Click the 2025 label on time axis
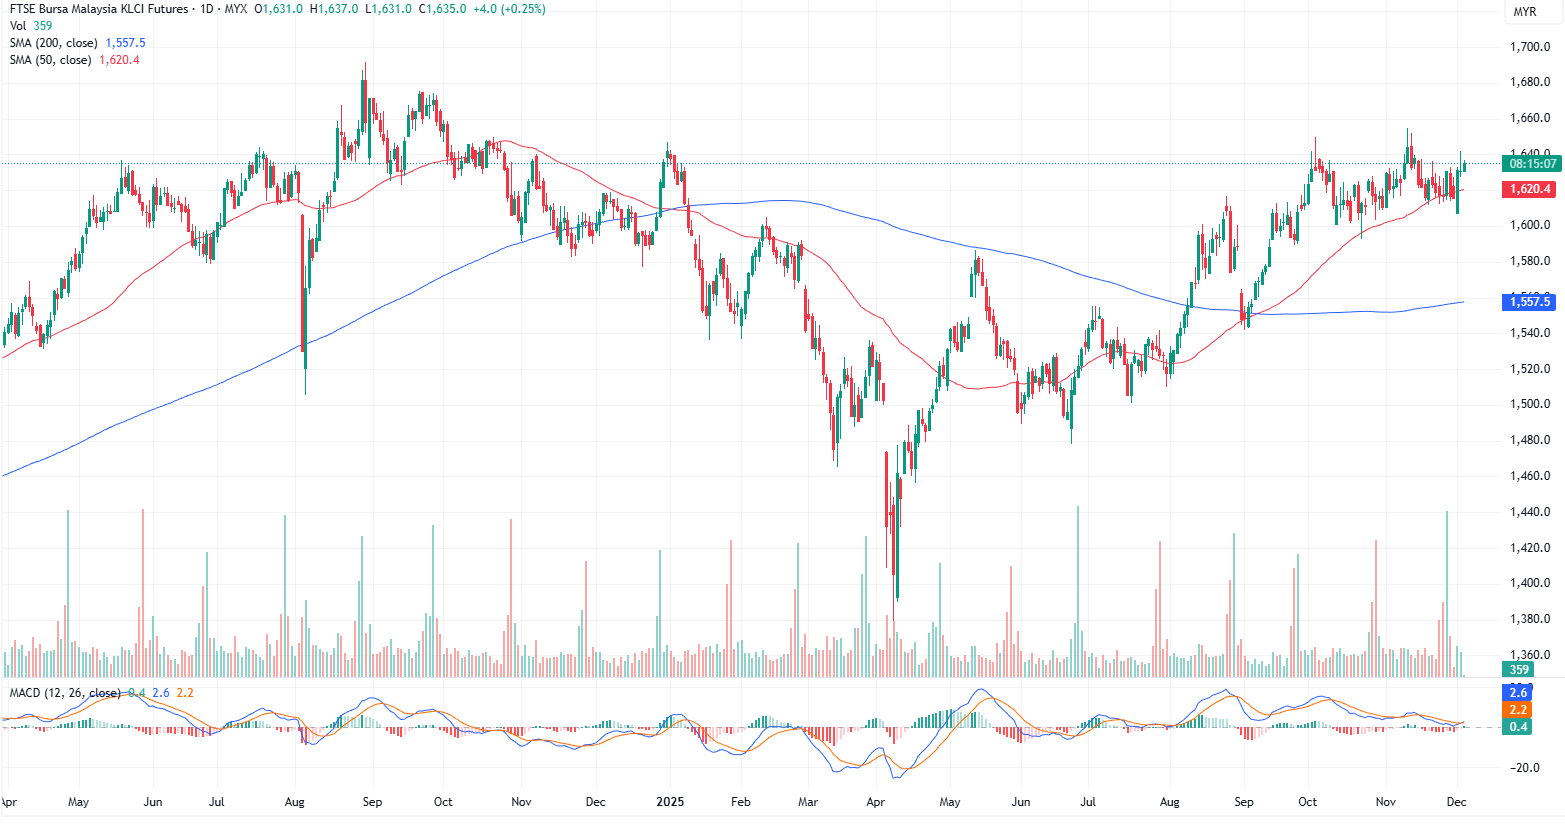This screenshot has height=829, width=1565. (670, 802)
